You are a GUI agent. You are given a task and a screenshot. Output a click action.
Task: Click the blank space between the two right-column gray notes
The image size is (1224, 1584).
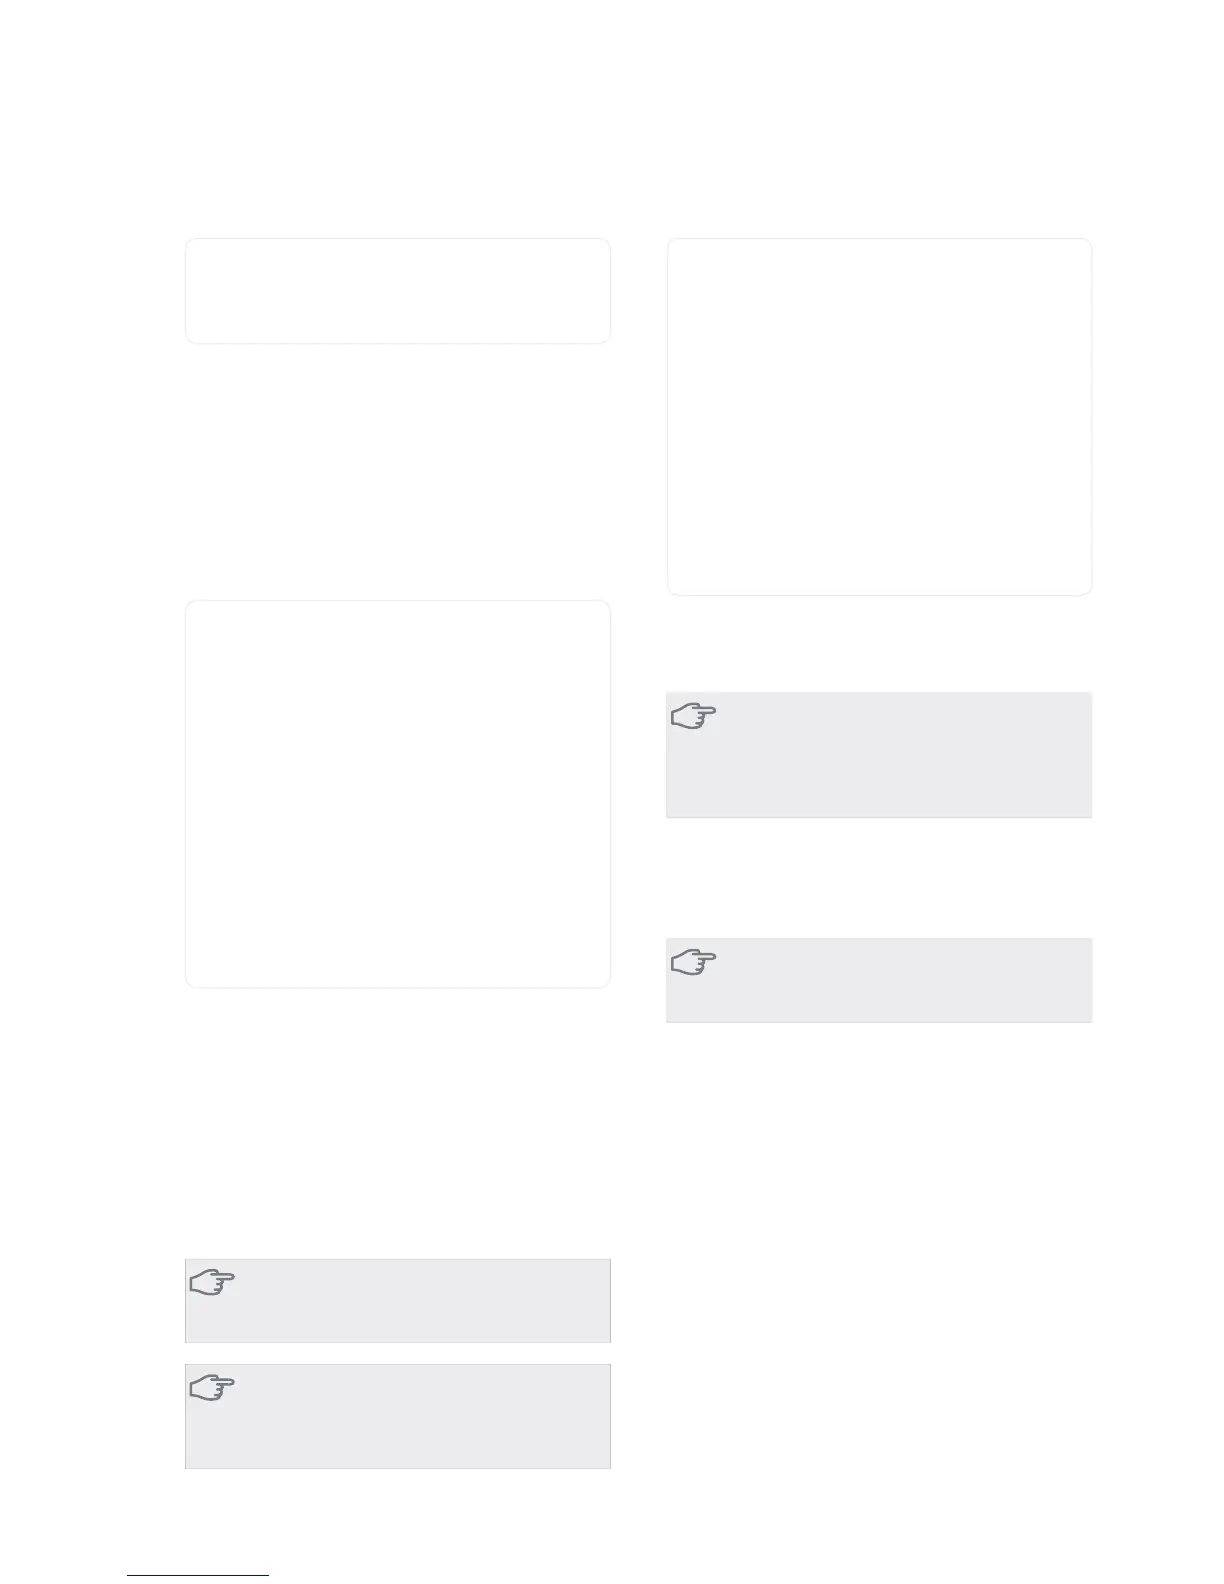pyautogui.click(x=879, y=878)
